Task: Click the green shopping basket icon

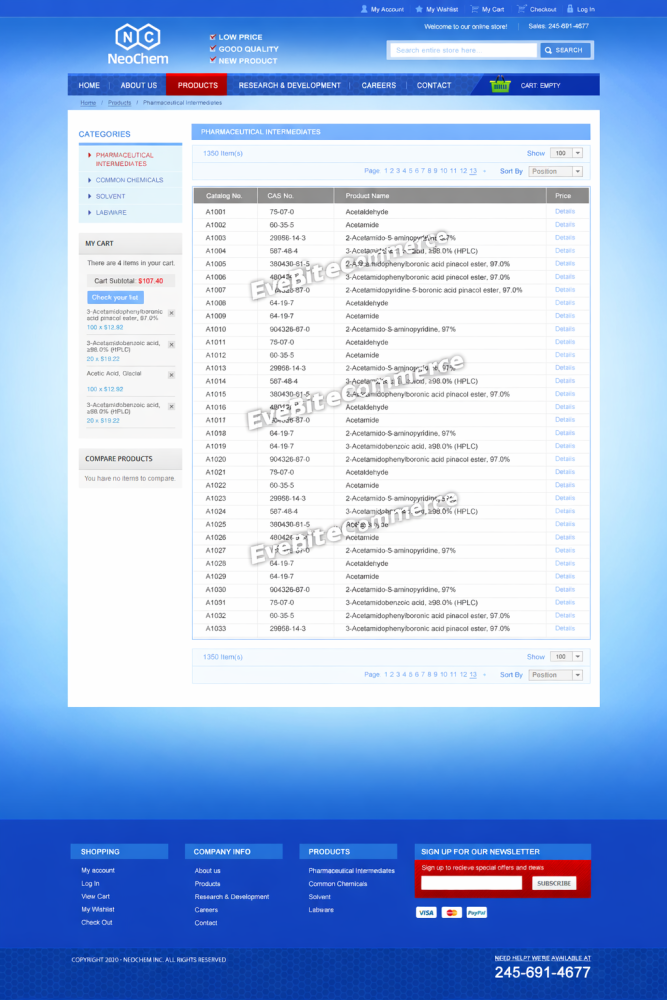Action: pyautogui.click(x=500, y=85)
